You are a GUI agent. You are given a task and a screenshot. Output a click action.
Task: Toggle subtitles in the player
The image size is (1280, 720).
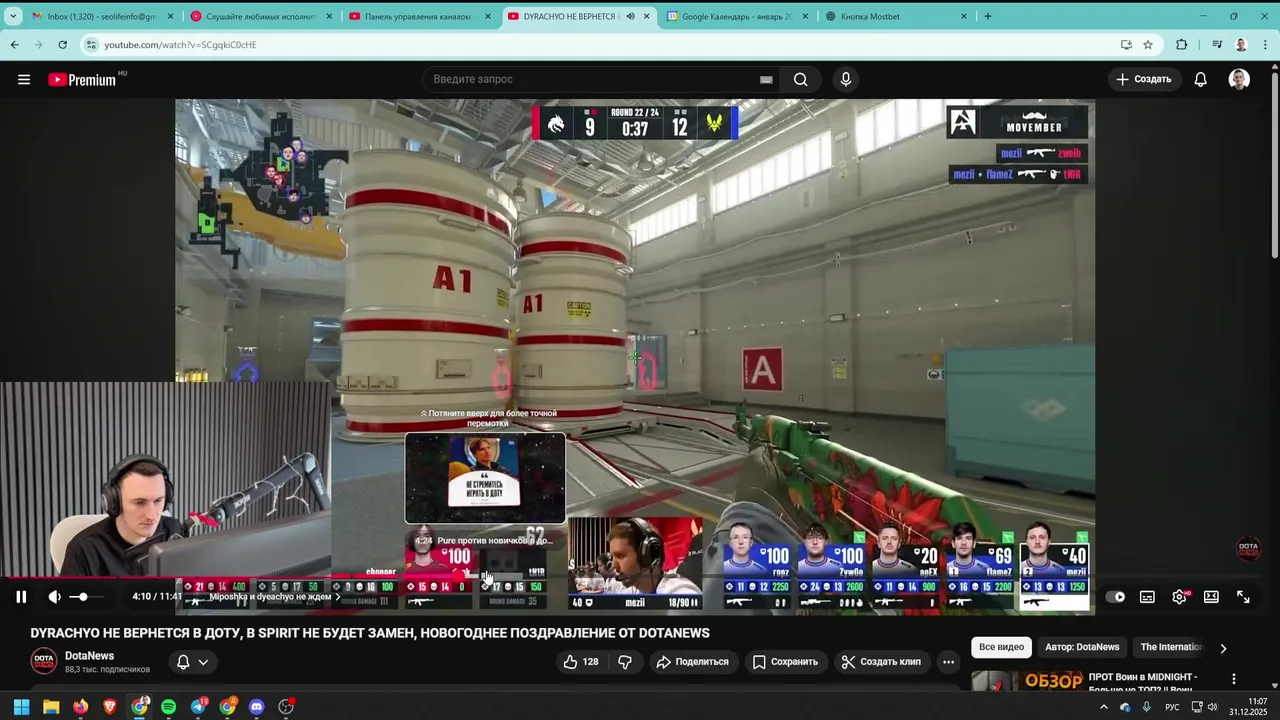pos(1147,597)
